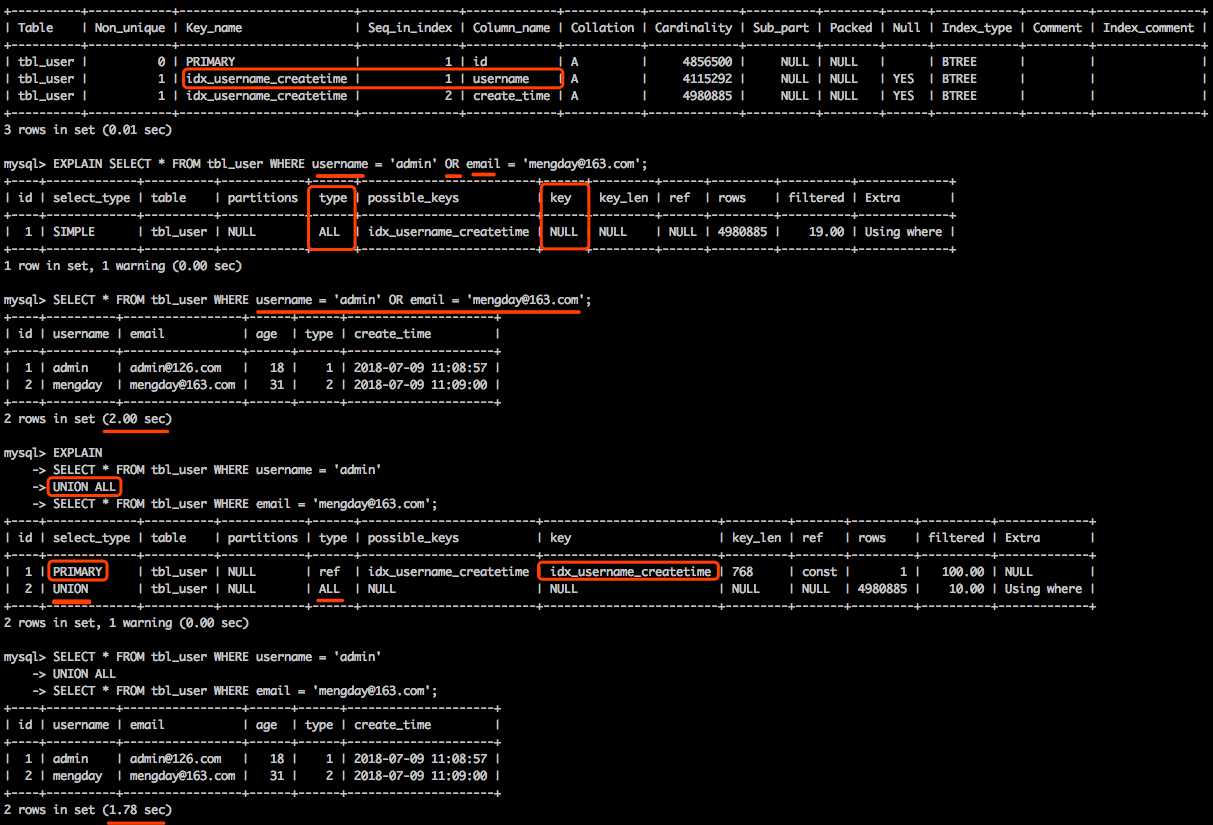
Task: Click cardinality value 4856500
Action: [707, 62]
